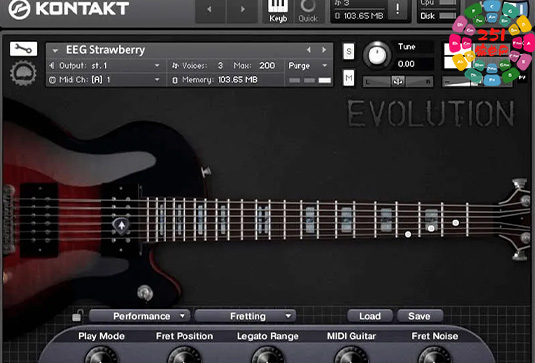Open the Performance page dropdown
535x363 pixels.
tap(140, 316)
